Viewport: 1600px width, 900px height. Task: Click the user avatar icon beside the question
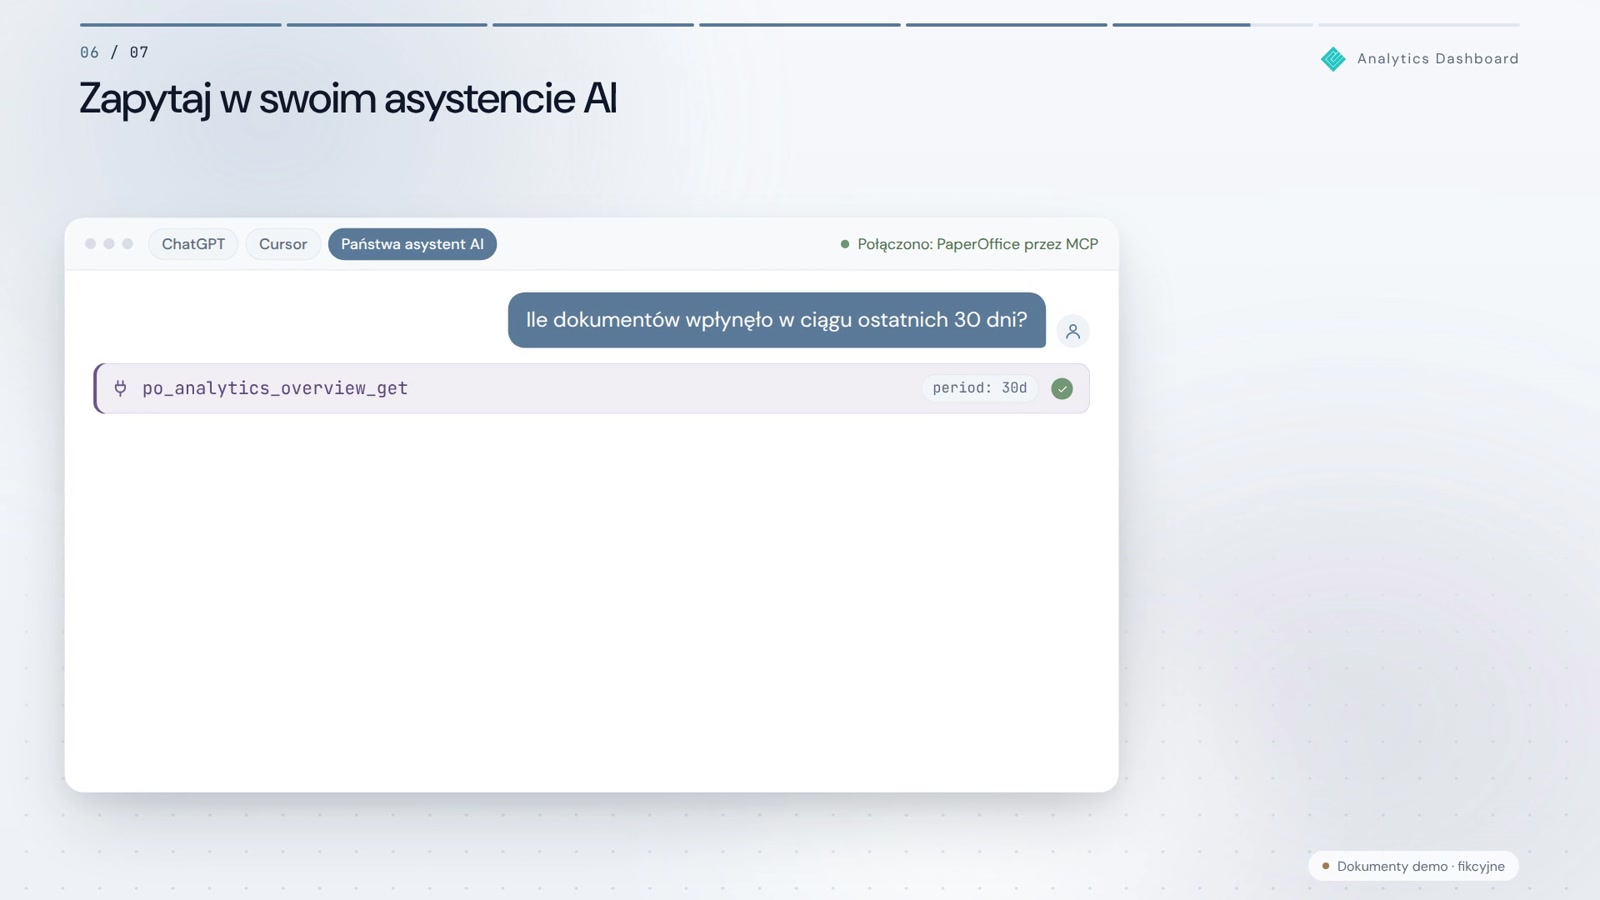[1073, 331]
